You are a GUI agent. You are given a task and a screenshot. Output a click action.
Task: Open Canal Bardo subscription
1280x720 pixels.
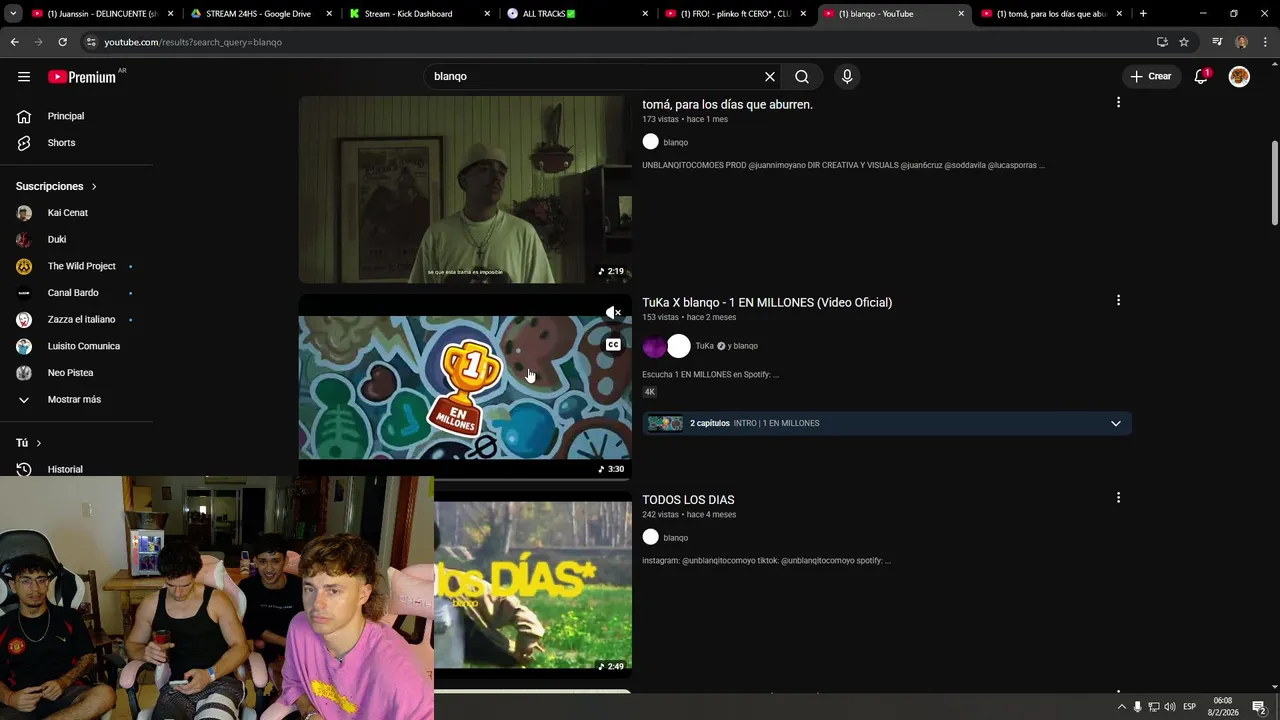click(x=76, y=293)
